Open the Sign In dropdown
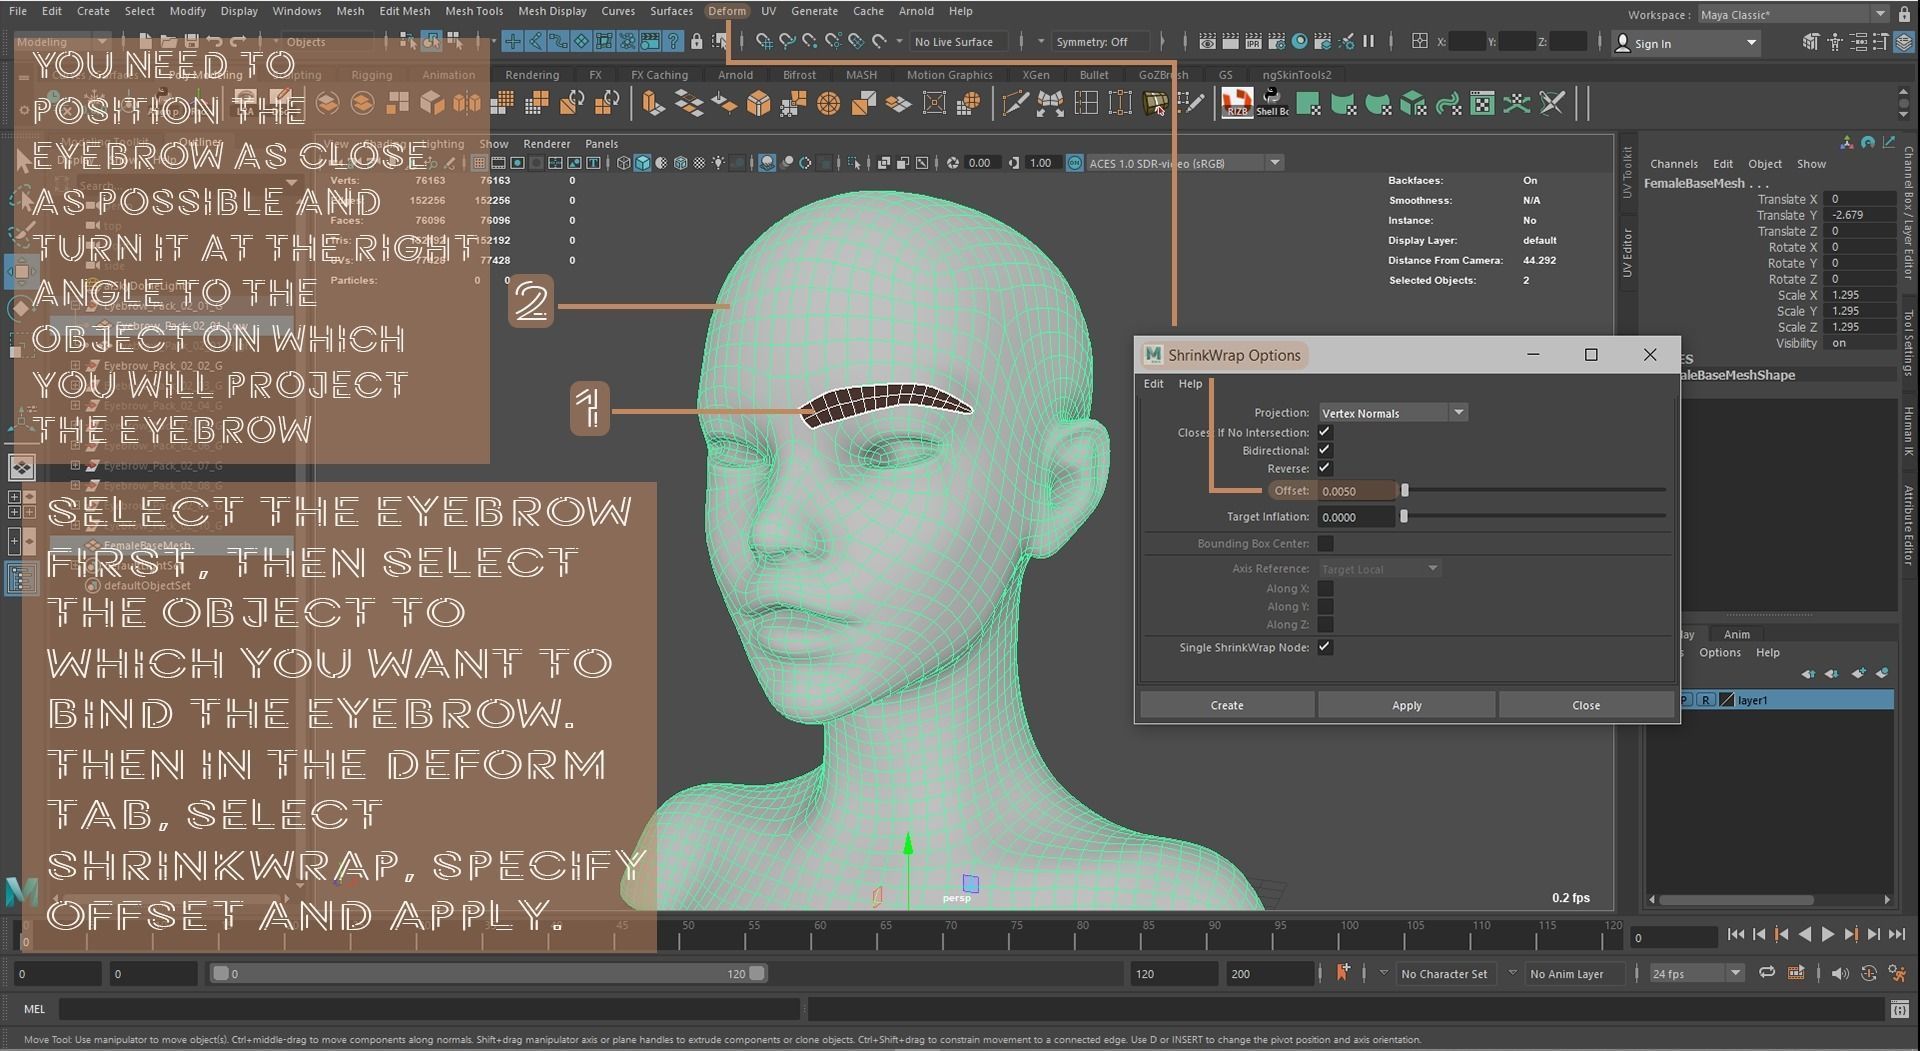Screen dimensions: 1920x1051 (x=1686, y=43)
